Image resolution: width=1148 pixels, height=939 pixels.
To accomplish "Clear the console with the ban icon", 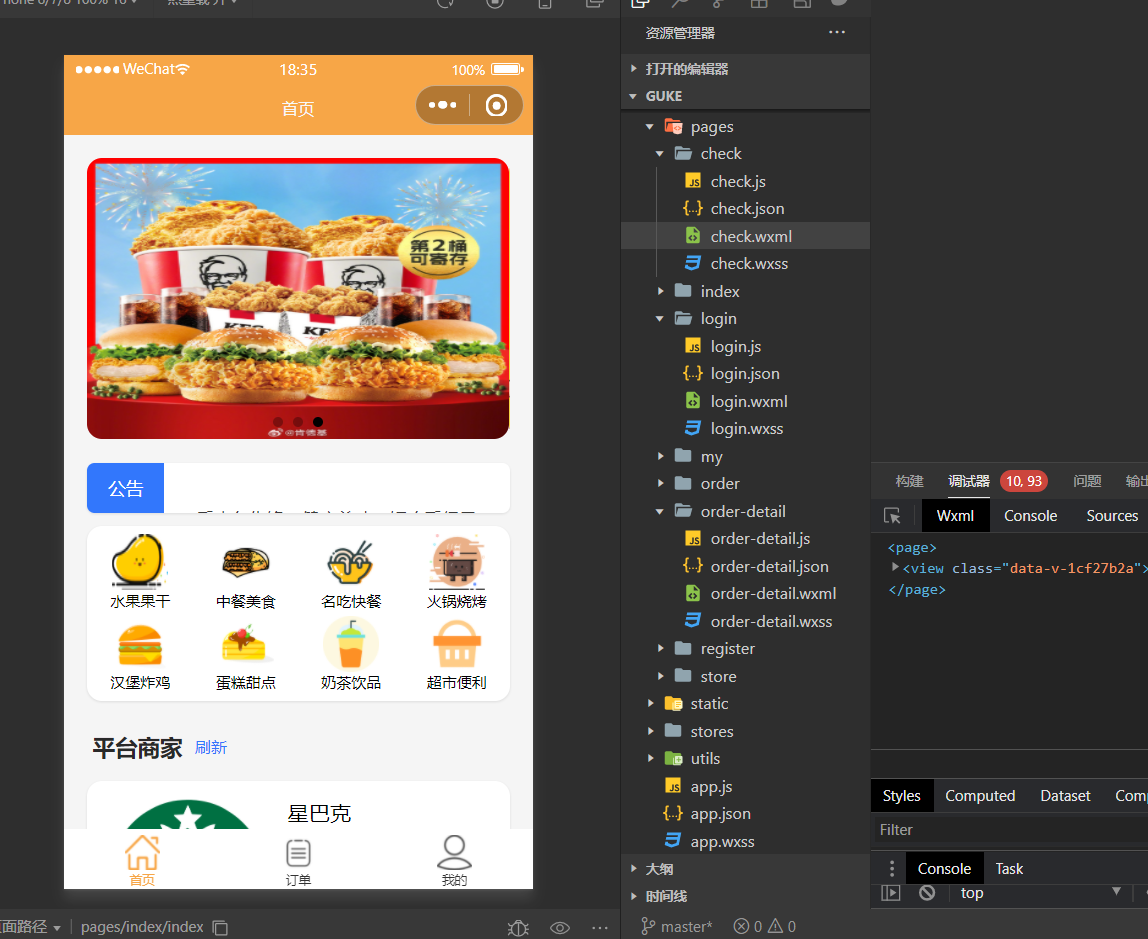I will [x=927, y=893].
